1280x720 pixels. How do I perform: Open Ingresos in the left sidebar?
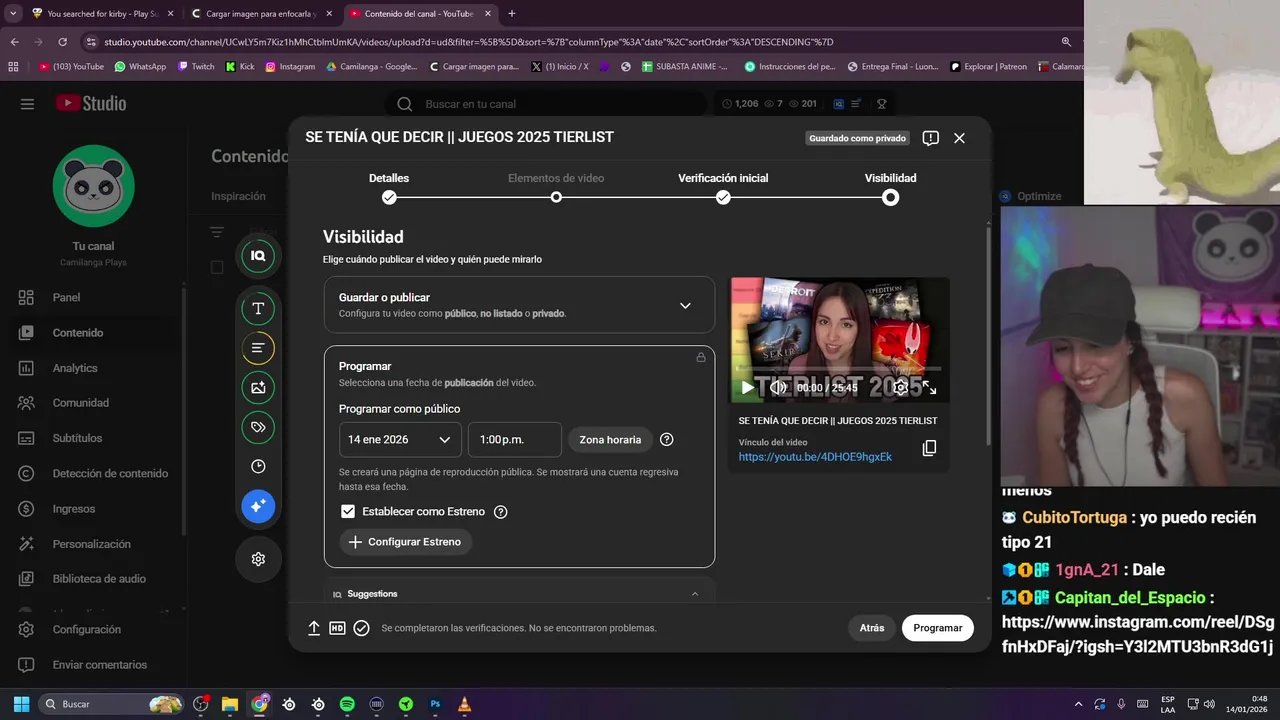93,509
